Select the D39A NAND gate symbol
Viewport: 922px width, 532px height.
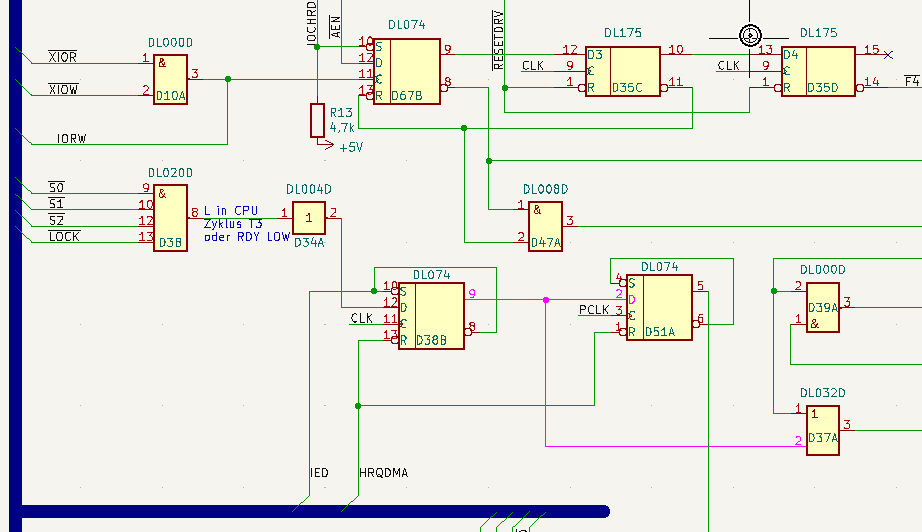(823, 307)
